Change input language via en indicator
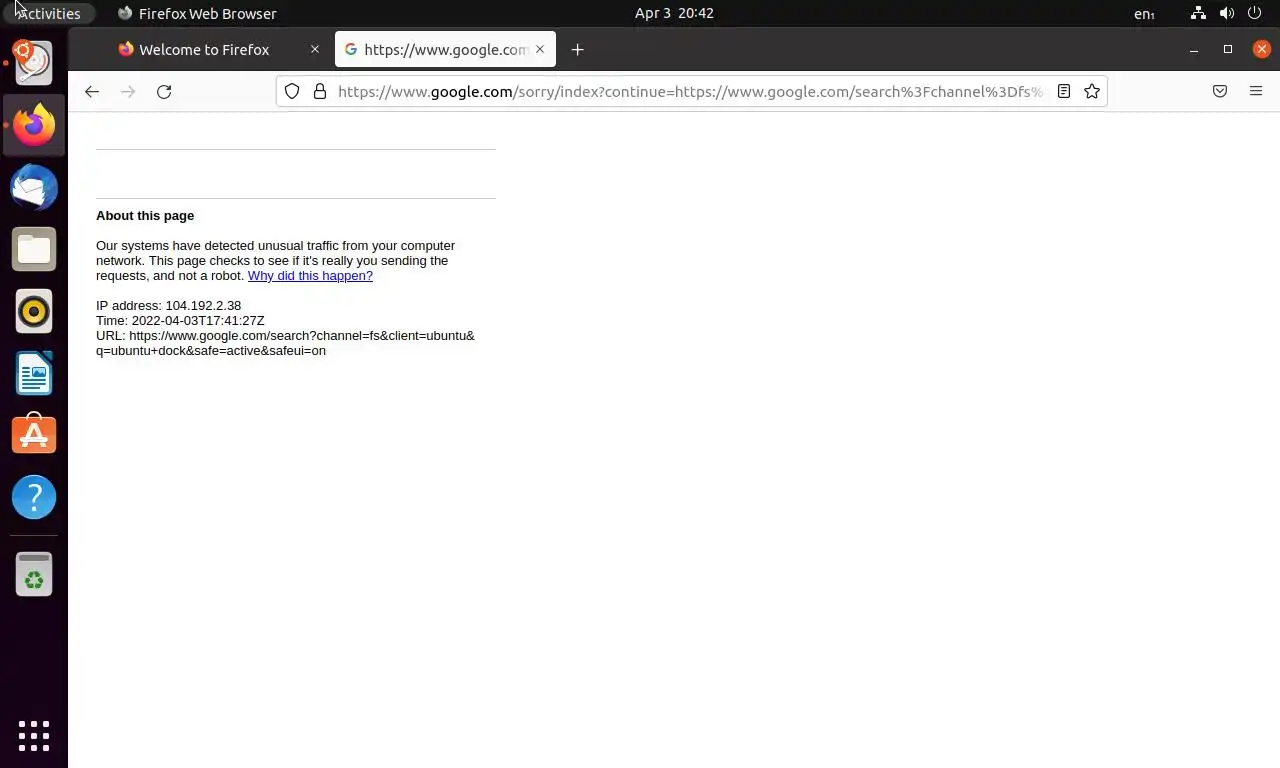This screenshot has width=1280, height=768. pyautogui.click(x=1144, y=13)
